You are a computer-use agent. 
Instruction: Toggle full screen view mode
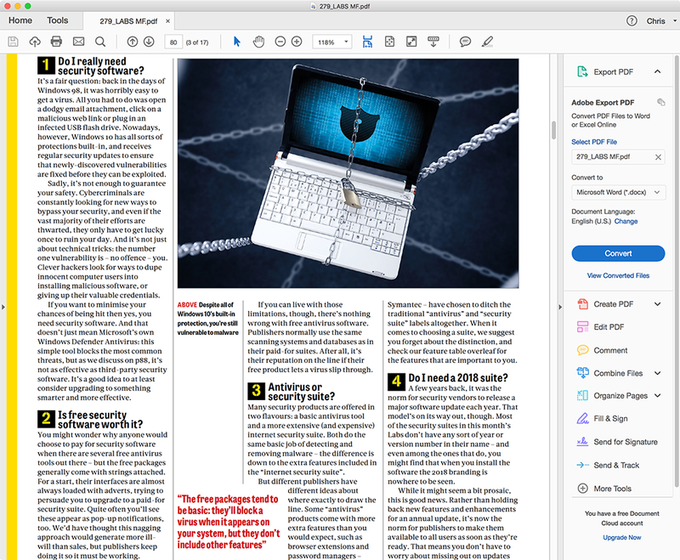click(411, 42)
